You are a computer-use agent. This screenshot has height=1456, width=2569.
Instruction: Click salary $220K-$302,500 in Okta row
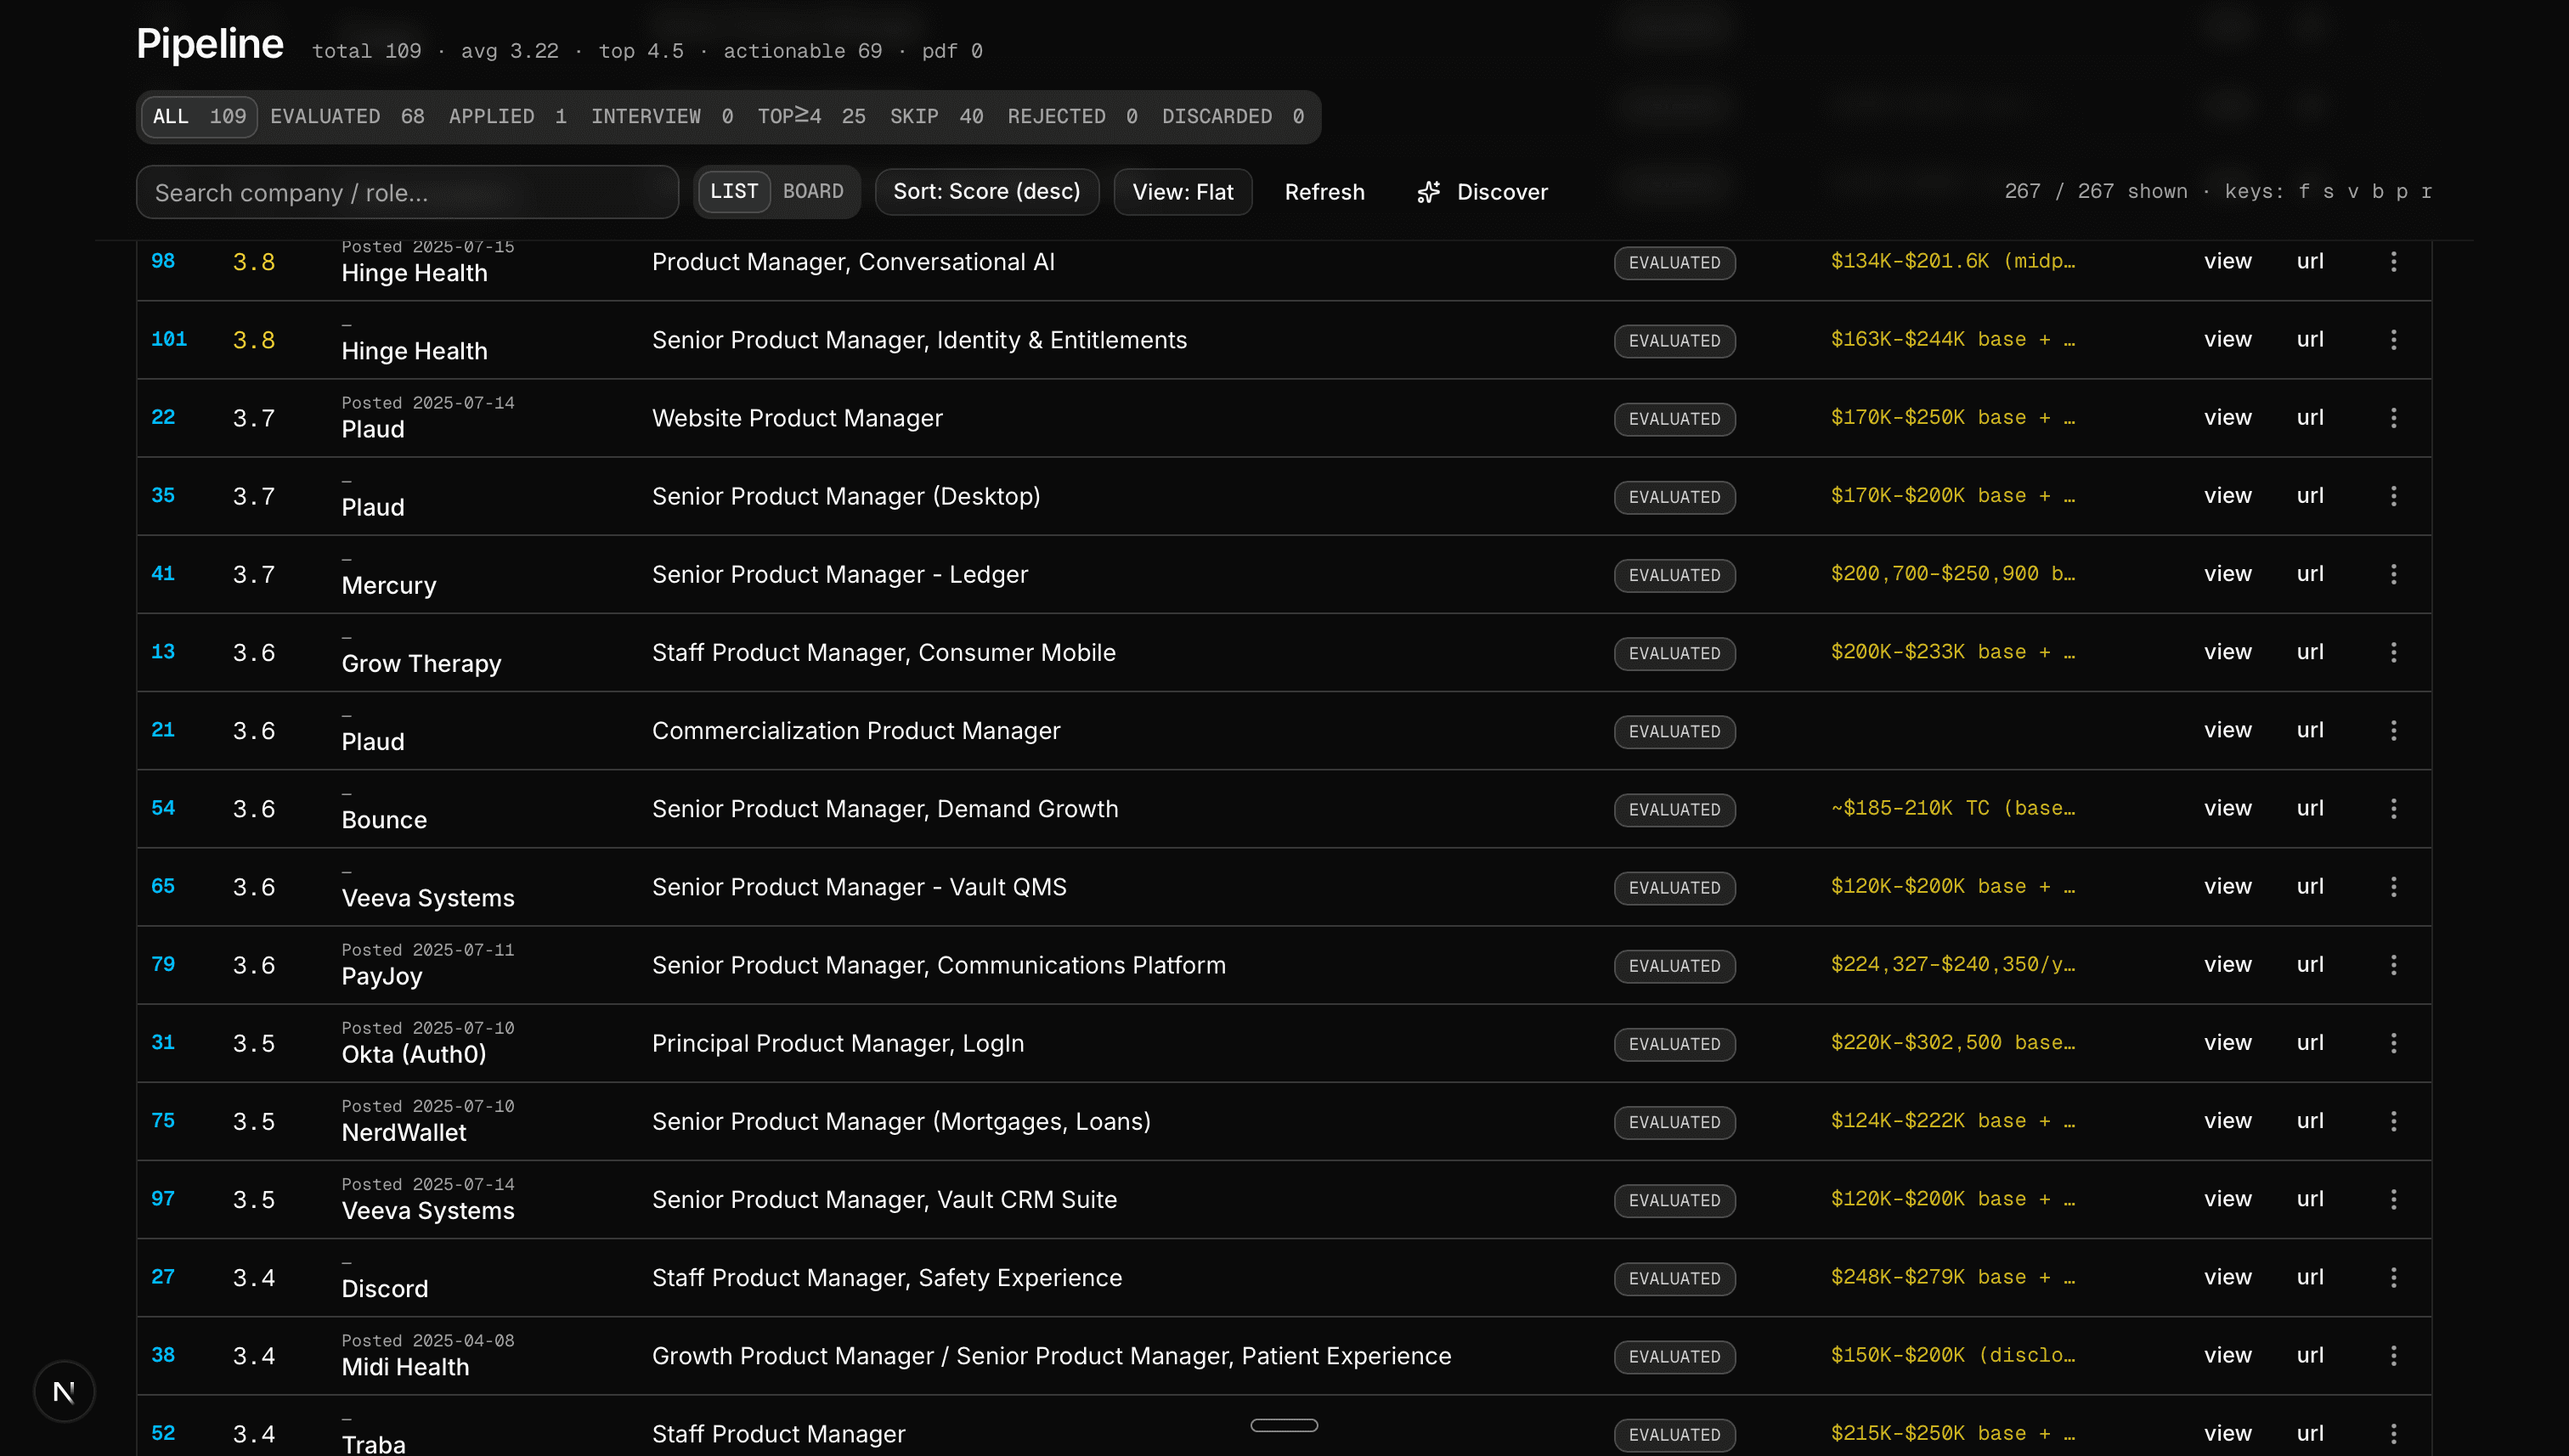(x=1952, y=1042)
